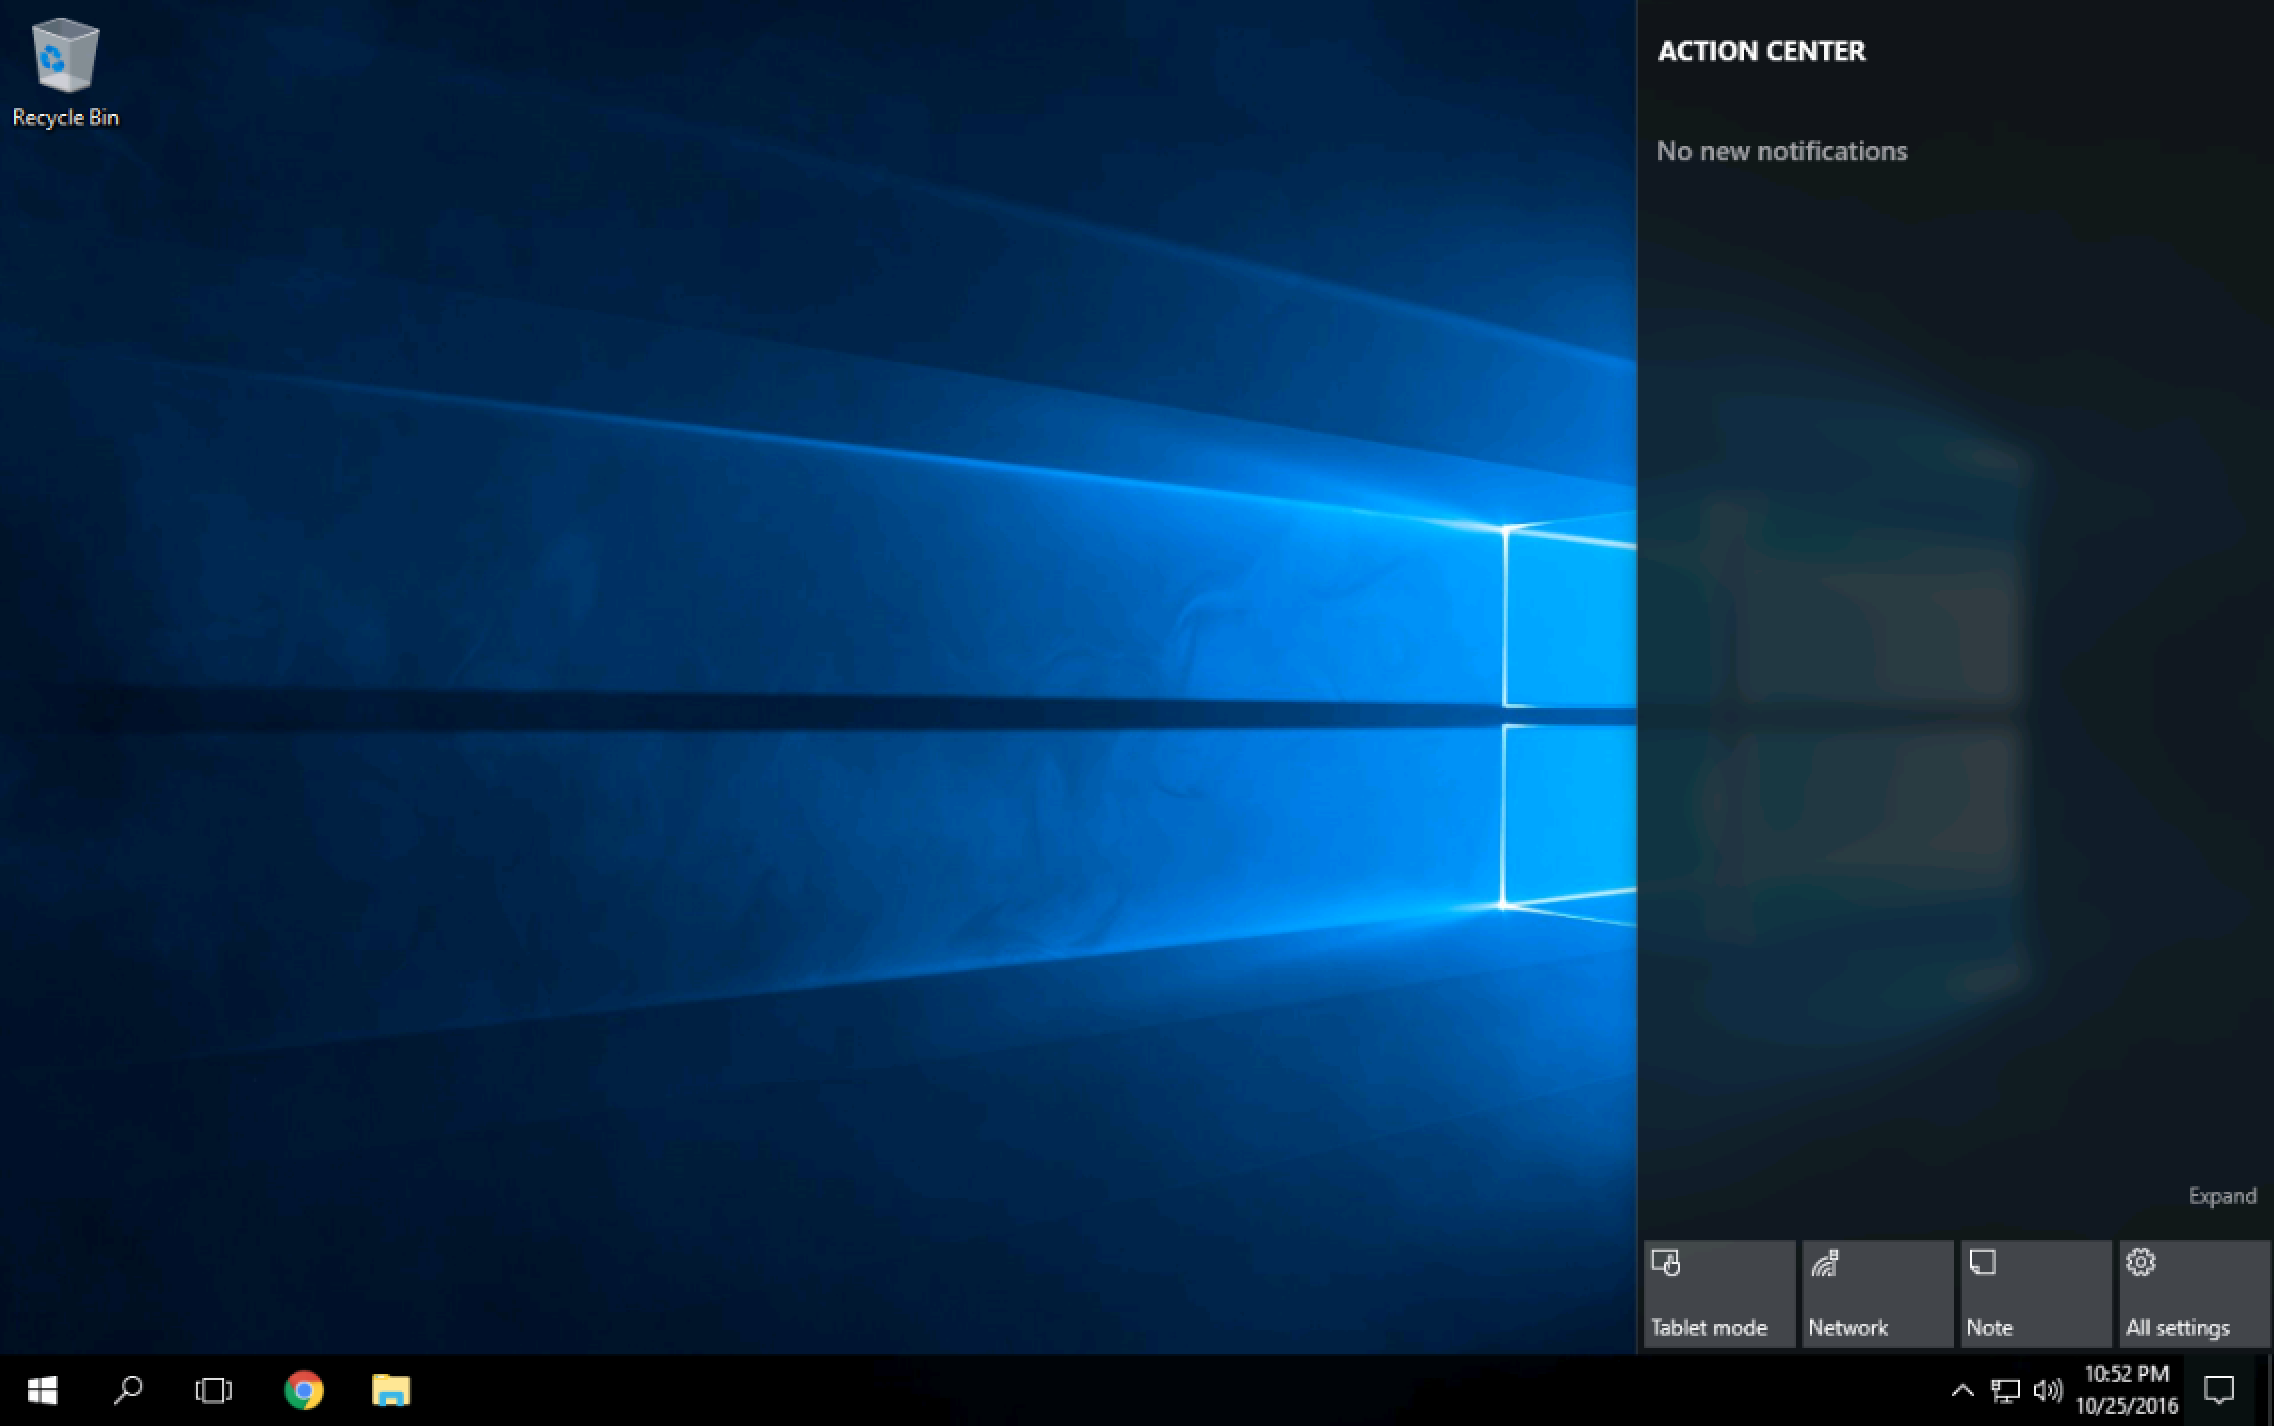The width and height of the screenshot is (2274, 1426).
Task: Close Action Center via taskbar notification icon
Action: [x=2219, y=1390]
